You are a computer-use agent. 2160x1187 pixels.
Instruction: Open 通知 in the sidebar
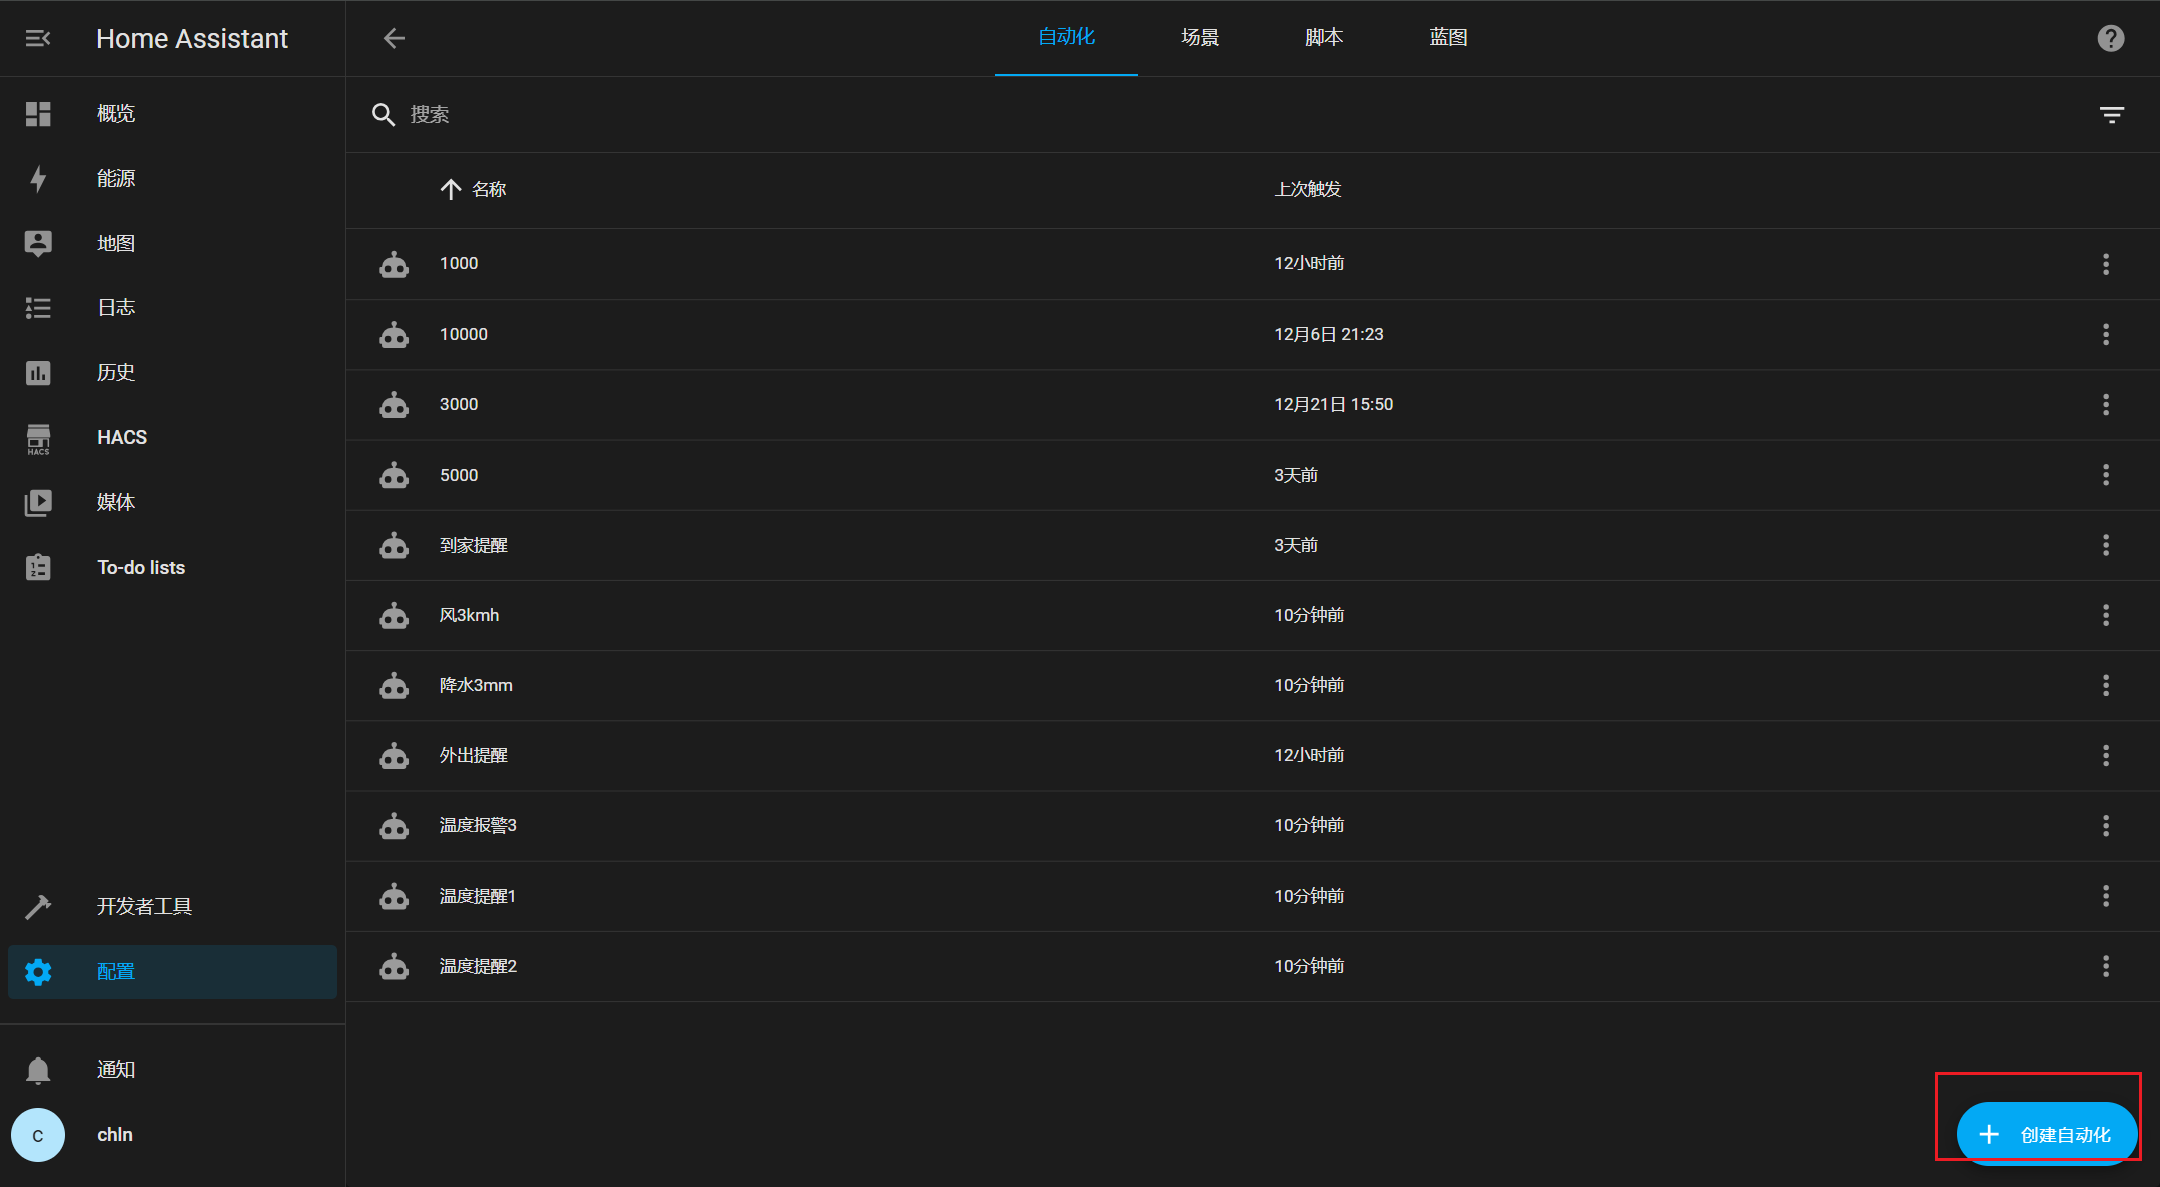coord(172,1070)
